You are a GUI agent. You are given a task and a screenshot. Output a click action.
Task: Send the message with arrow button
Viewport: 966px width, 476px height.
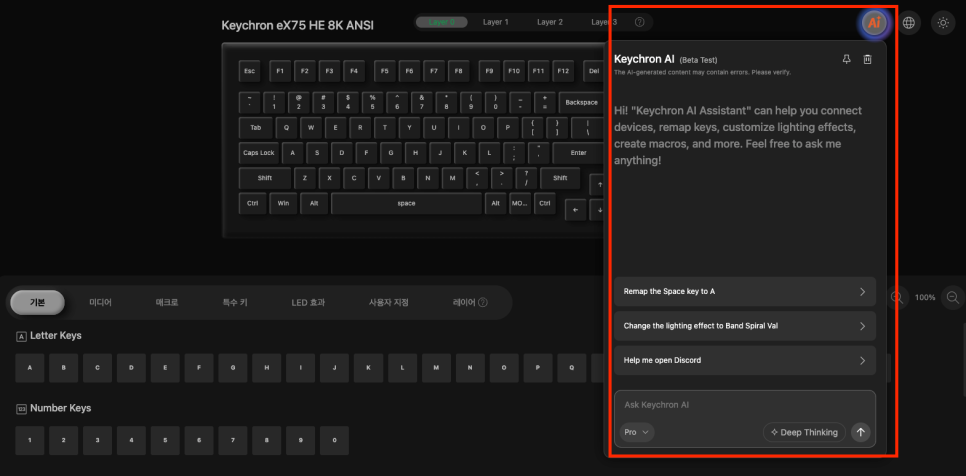[x=861, y=432]
